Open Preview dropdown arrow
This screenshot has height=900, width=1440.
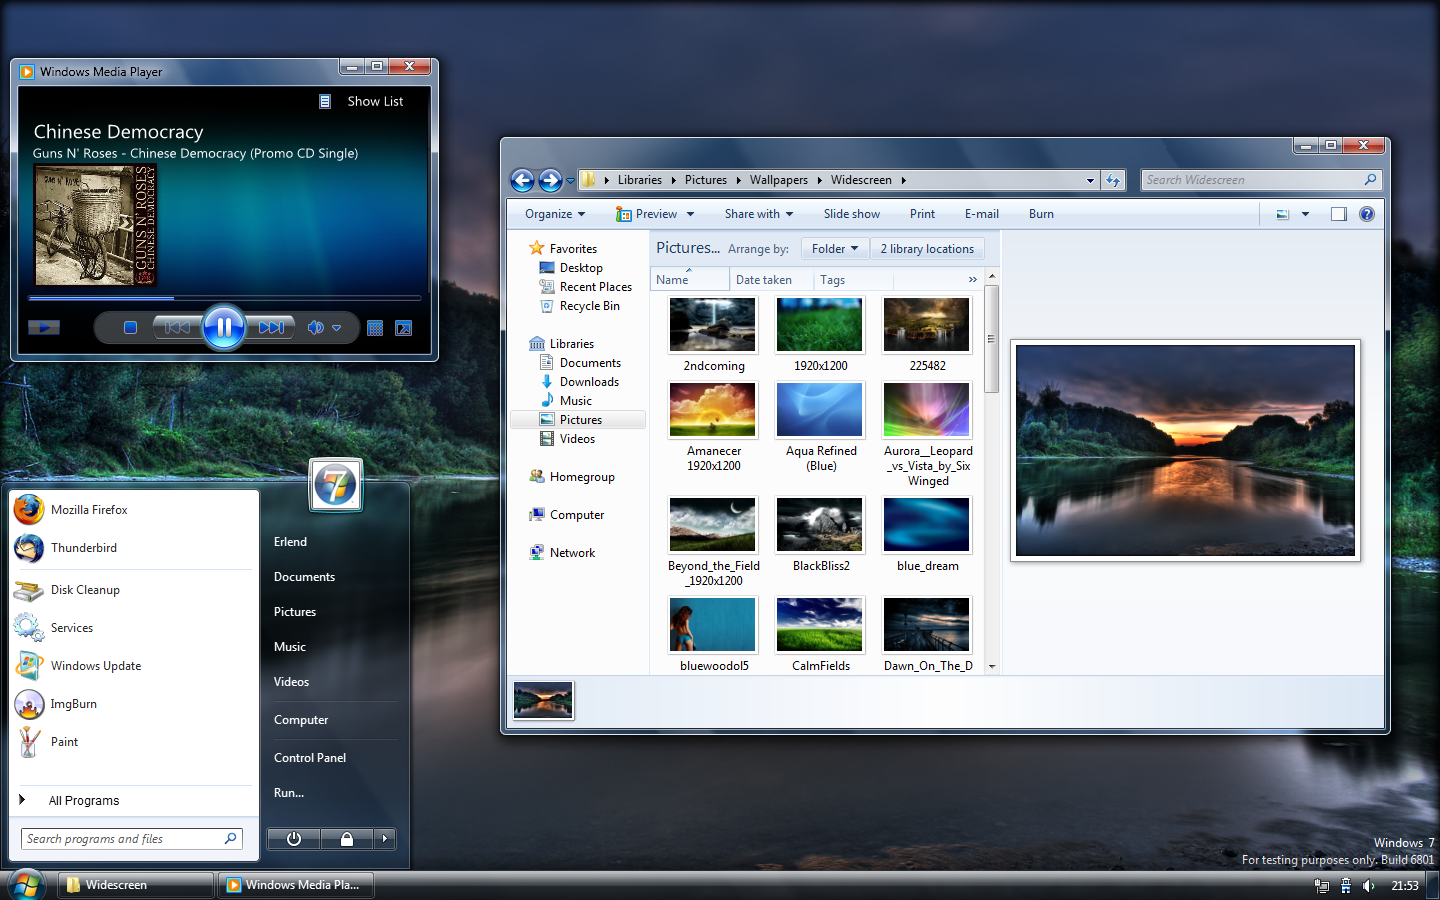click(690, 214)
